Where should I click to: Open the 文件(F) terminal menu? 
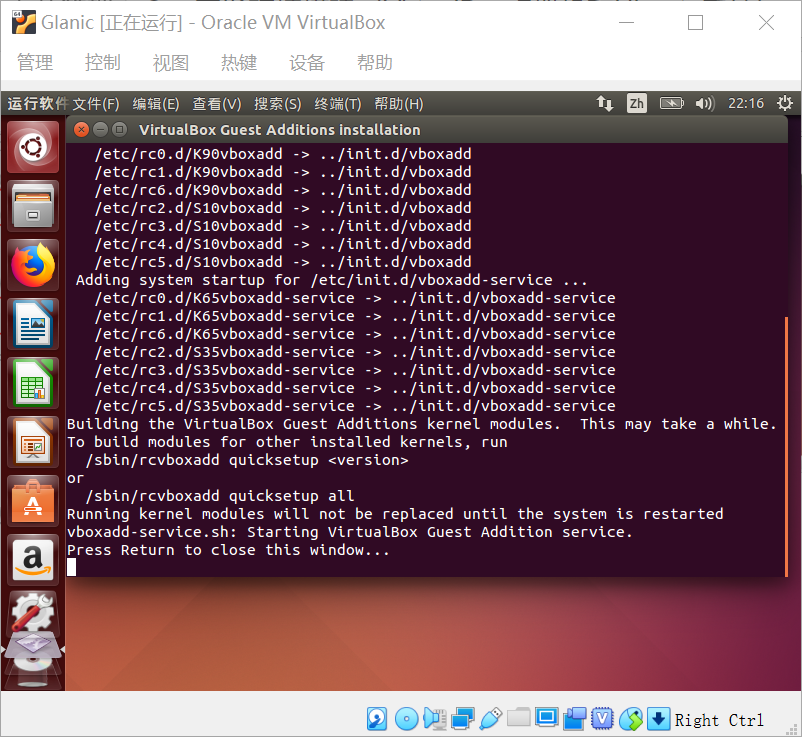pos(96,104)
